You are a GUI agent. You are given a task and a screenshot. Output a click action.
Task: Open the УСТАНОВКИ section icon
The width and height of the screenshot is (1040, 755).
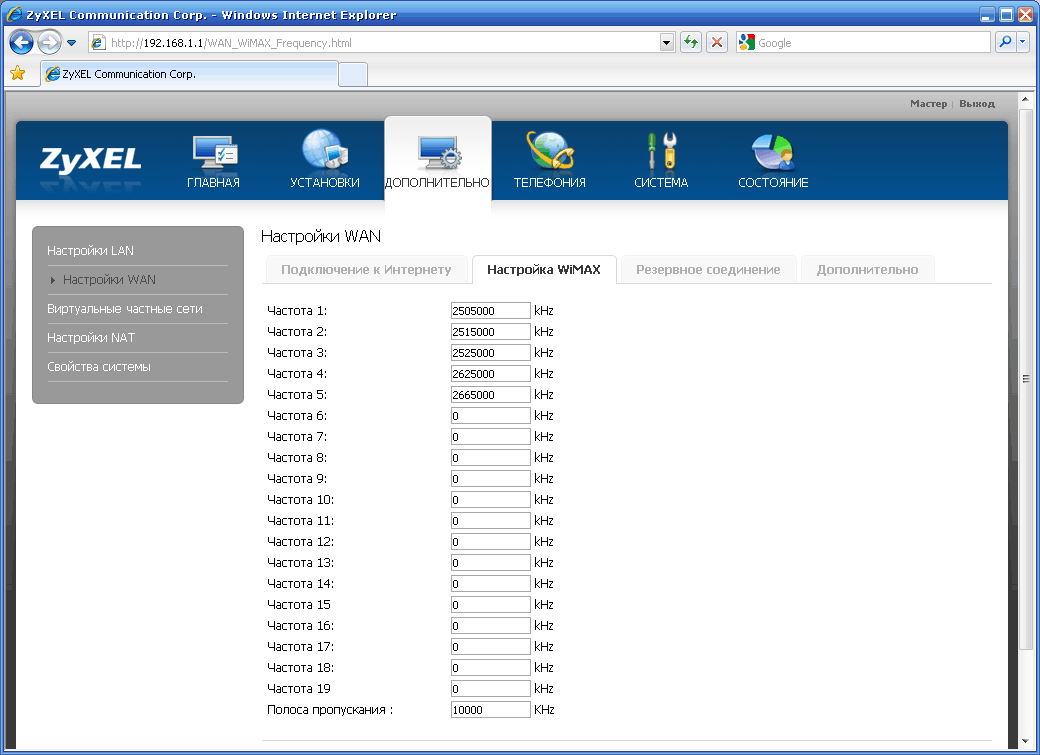[x=325, y=151]
